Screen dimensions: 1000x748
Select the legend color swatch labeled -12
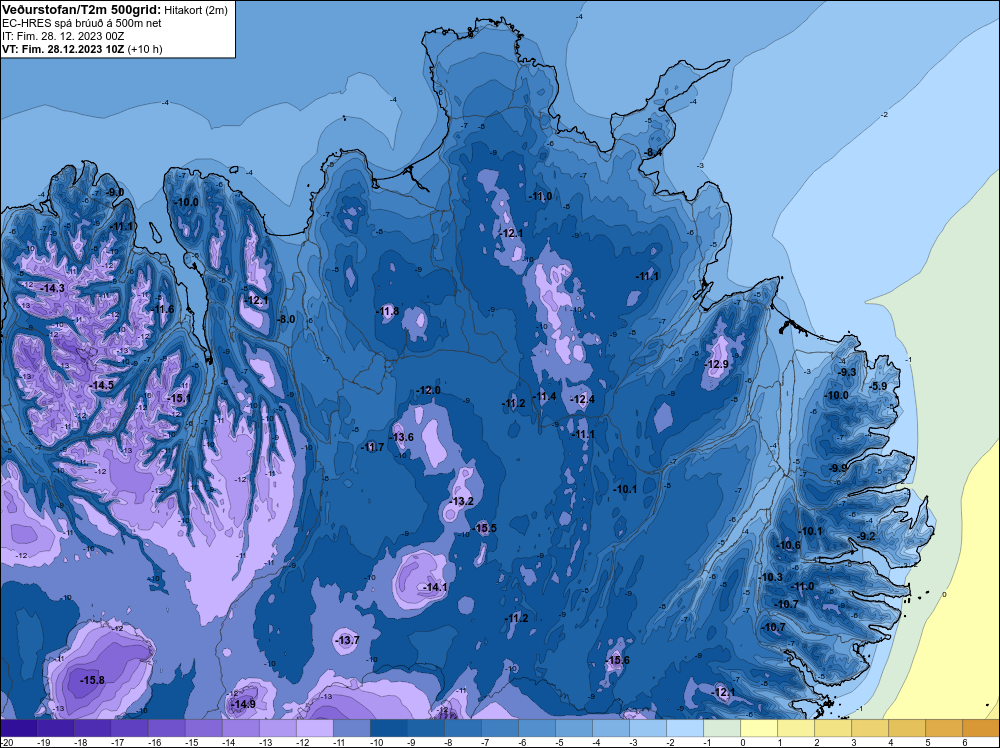click(314, 728)
